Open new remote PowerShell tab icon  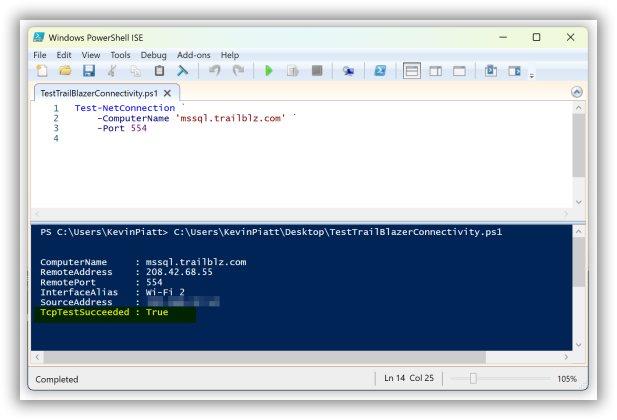pos(348,71)
